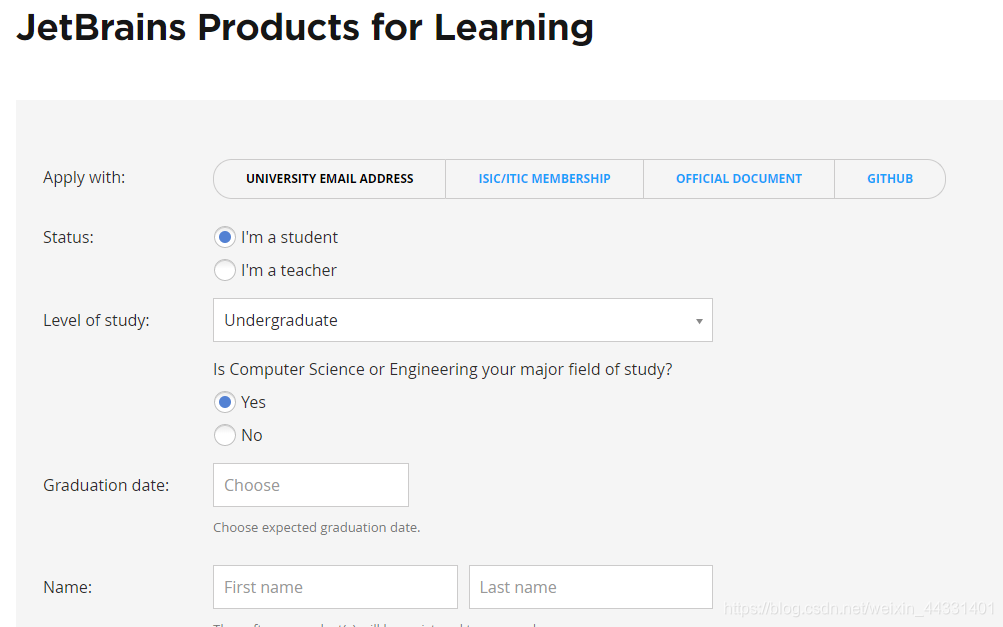1003x627 pixels.
Task: Choose the GitHub apply option
Action: (x=889, y=179)
